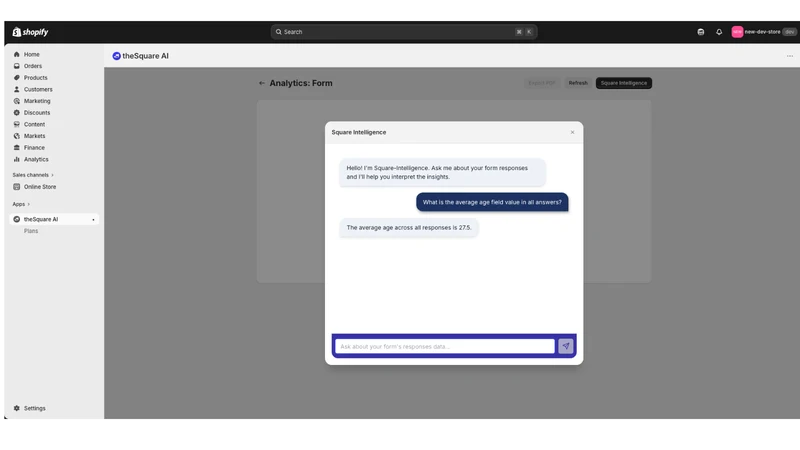Open the Plans sub-item
Image resolution: width=800 pixels, height=450 pixels.
[x=31, y=231]
